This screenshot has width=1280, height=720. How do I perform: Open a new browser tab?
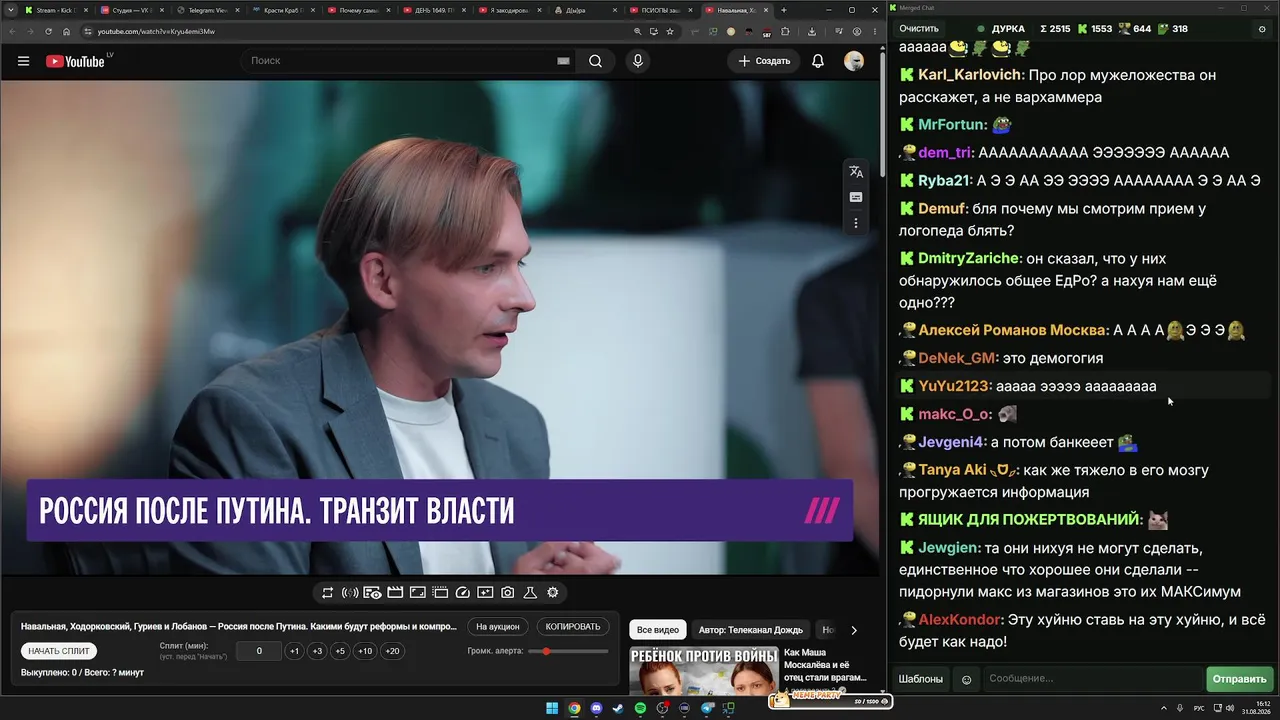pos(784,10)
